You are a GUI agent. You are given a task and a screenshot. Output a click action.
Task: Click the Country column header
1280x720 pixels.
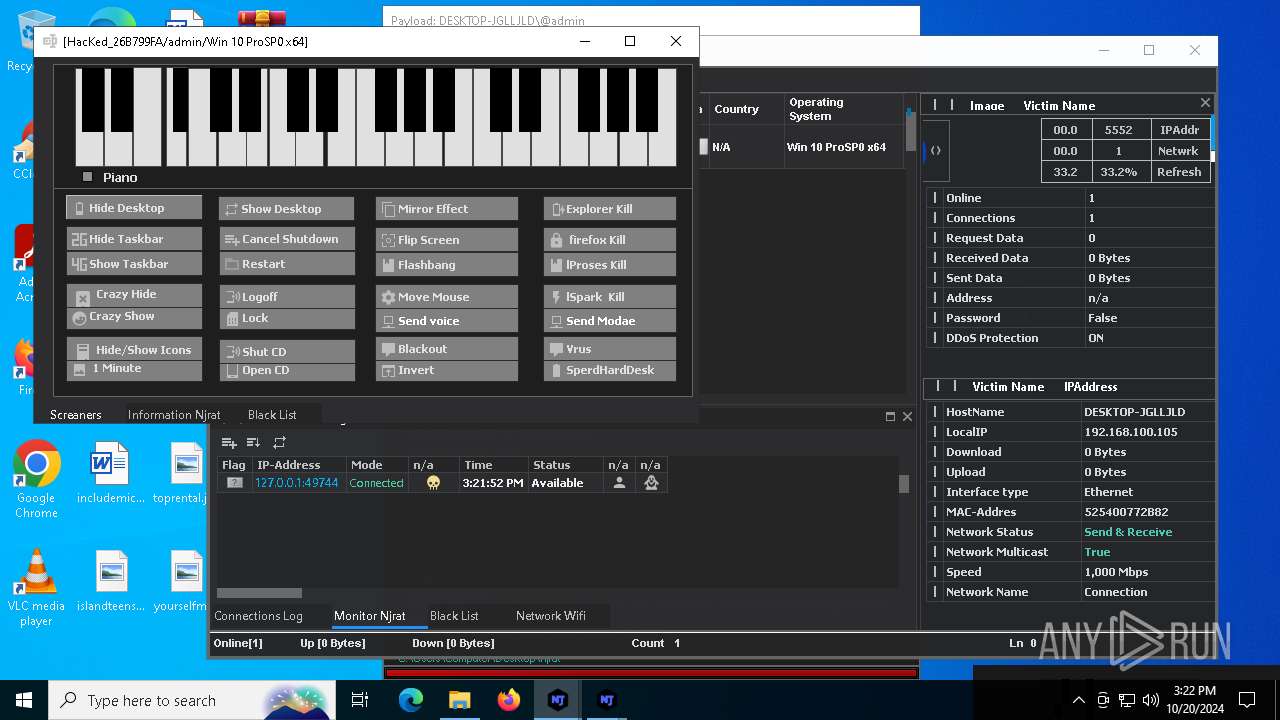point(745,109)
